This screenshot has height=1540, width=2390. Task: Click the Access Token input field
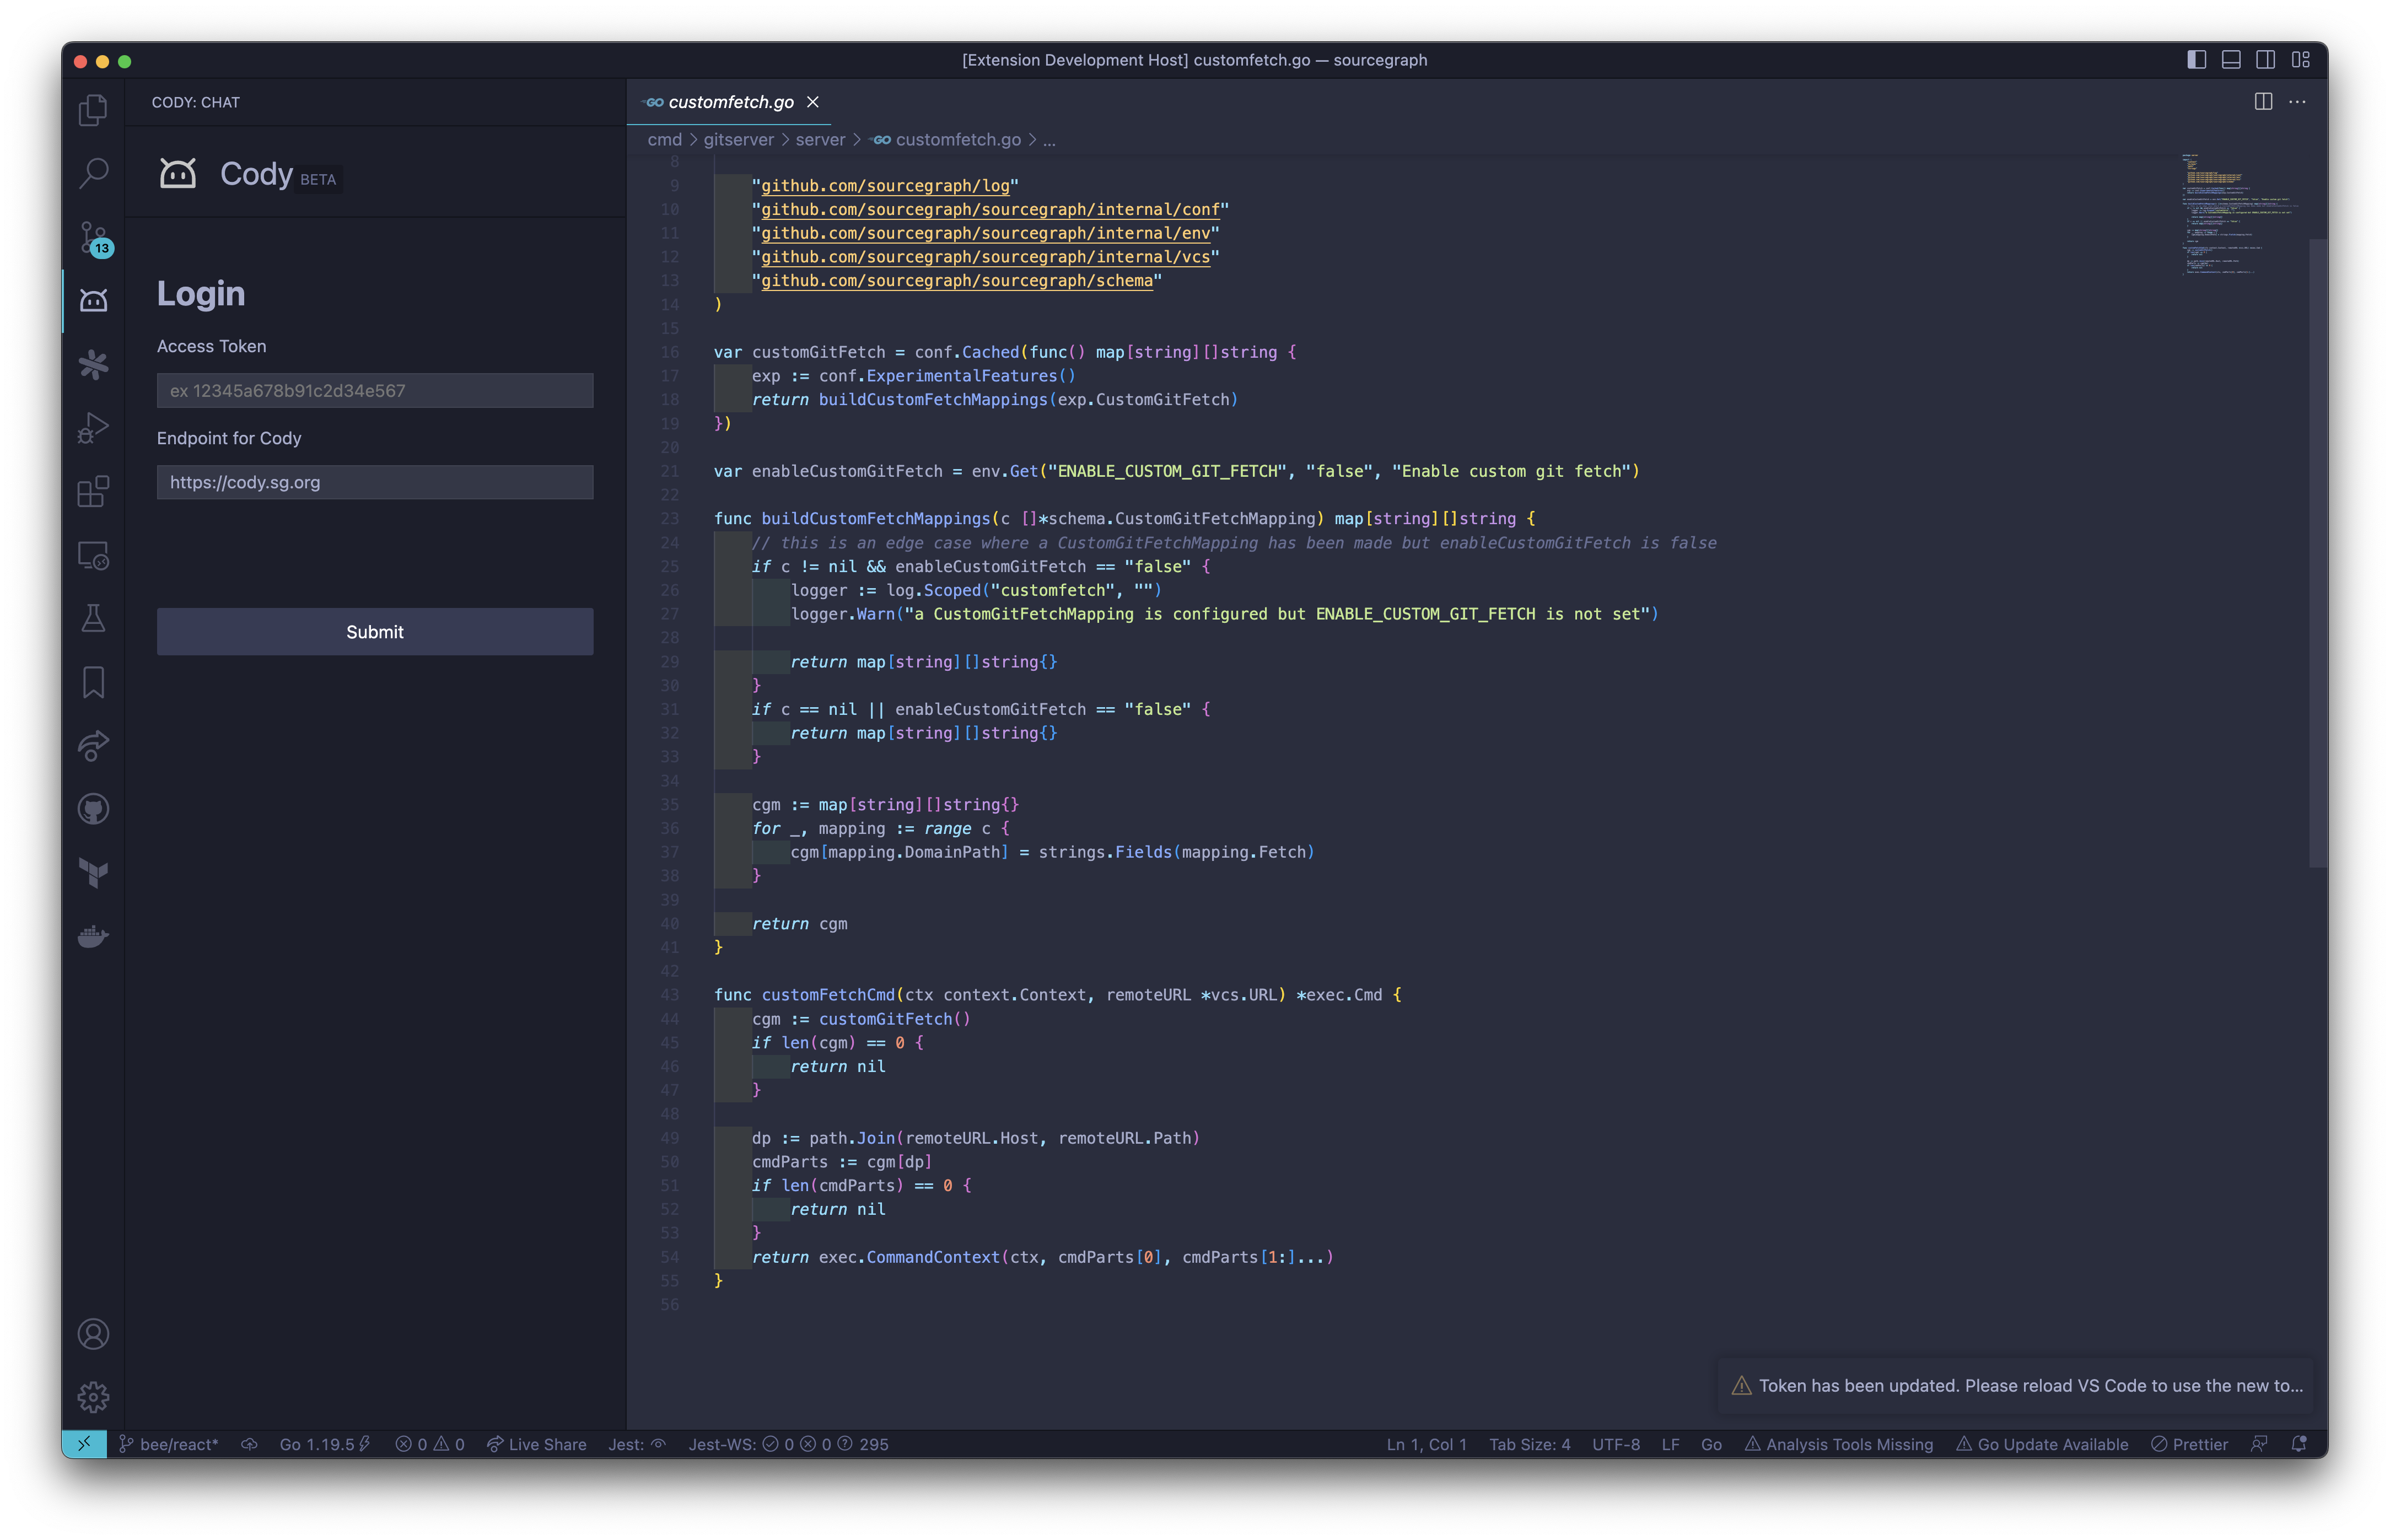tap(375, 390)
